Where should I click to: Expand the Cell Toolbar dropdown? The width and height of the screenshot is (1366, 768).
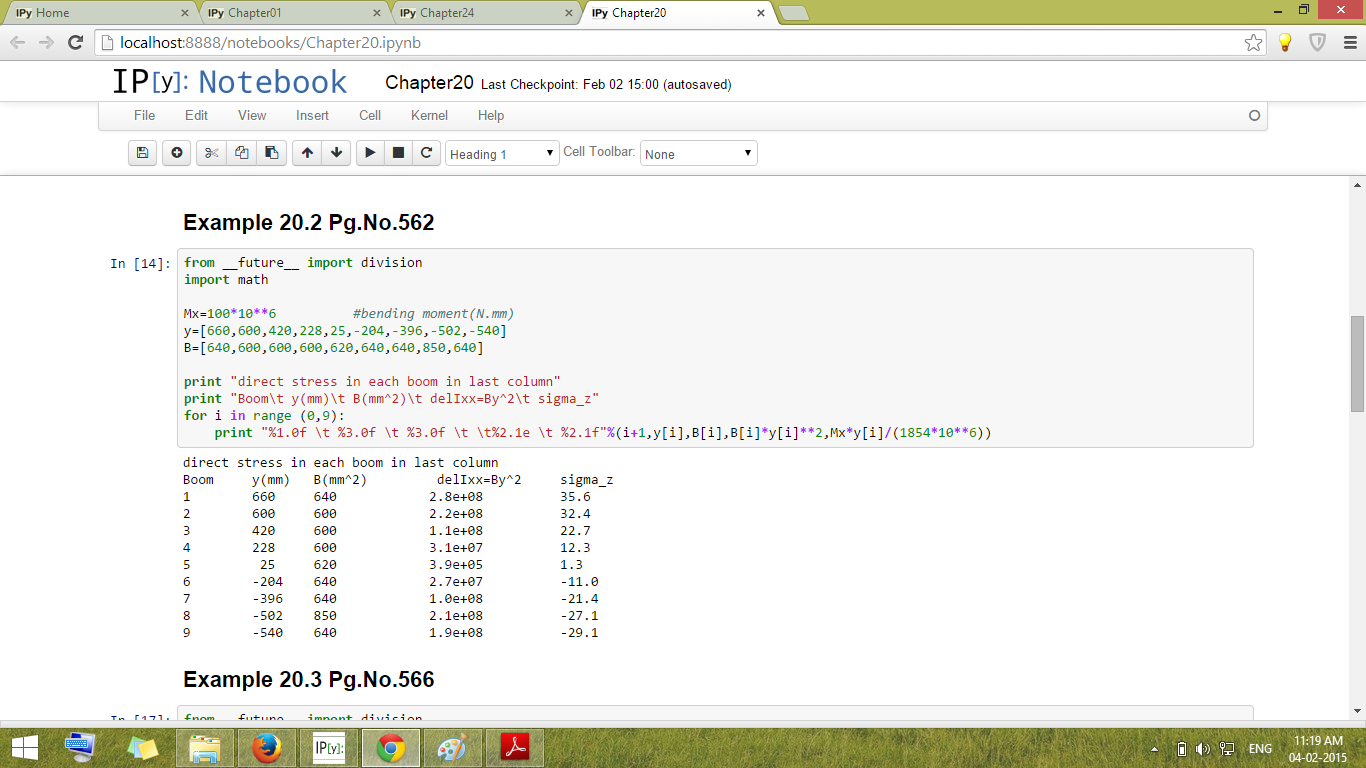[x=698, y=154]
